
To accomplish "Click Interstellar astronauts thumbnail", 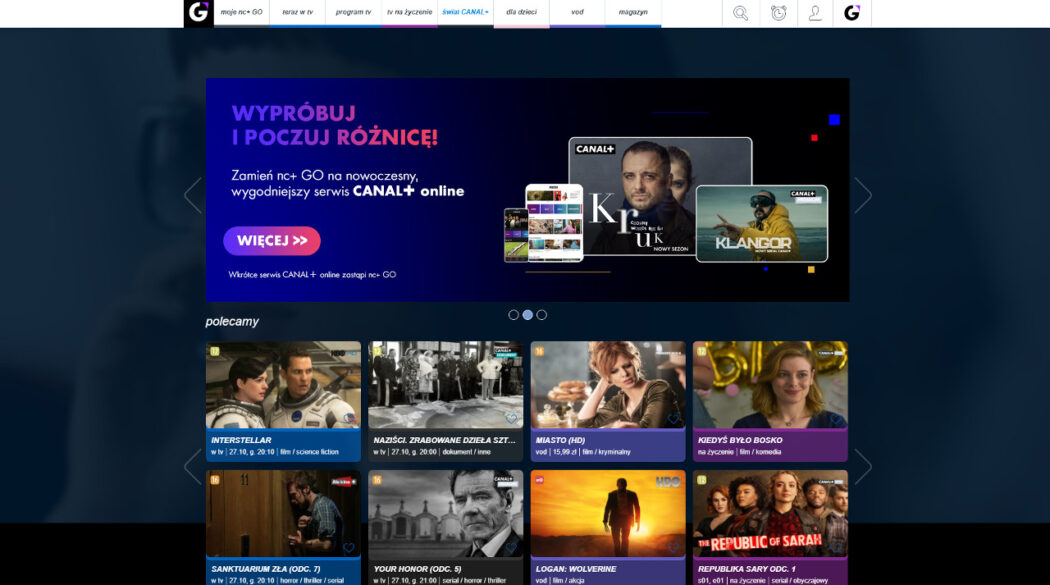I will click(283, 385).
